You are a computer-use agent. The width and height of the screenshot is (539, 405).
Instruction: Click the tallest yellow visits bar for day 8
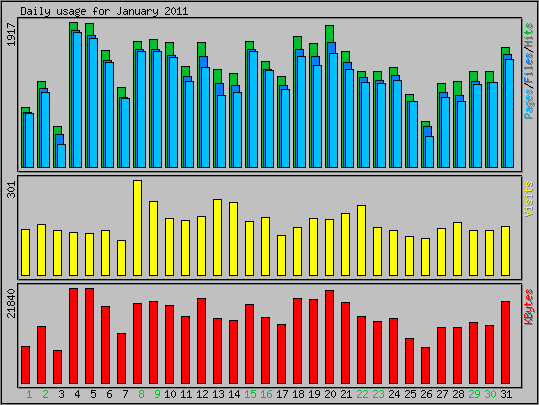[138, 228]
